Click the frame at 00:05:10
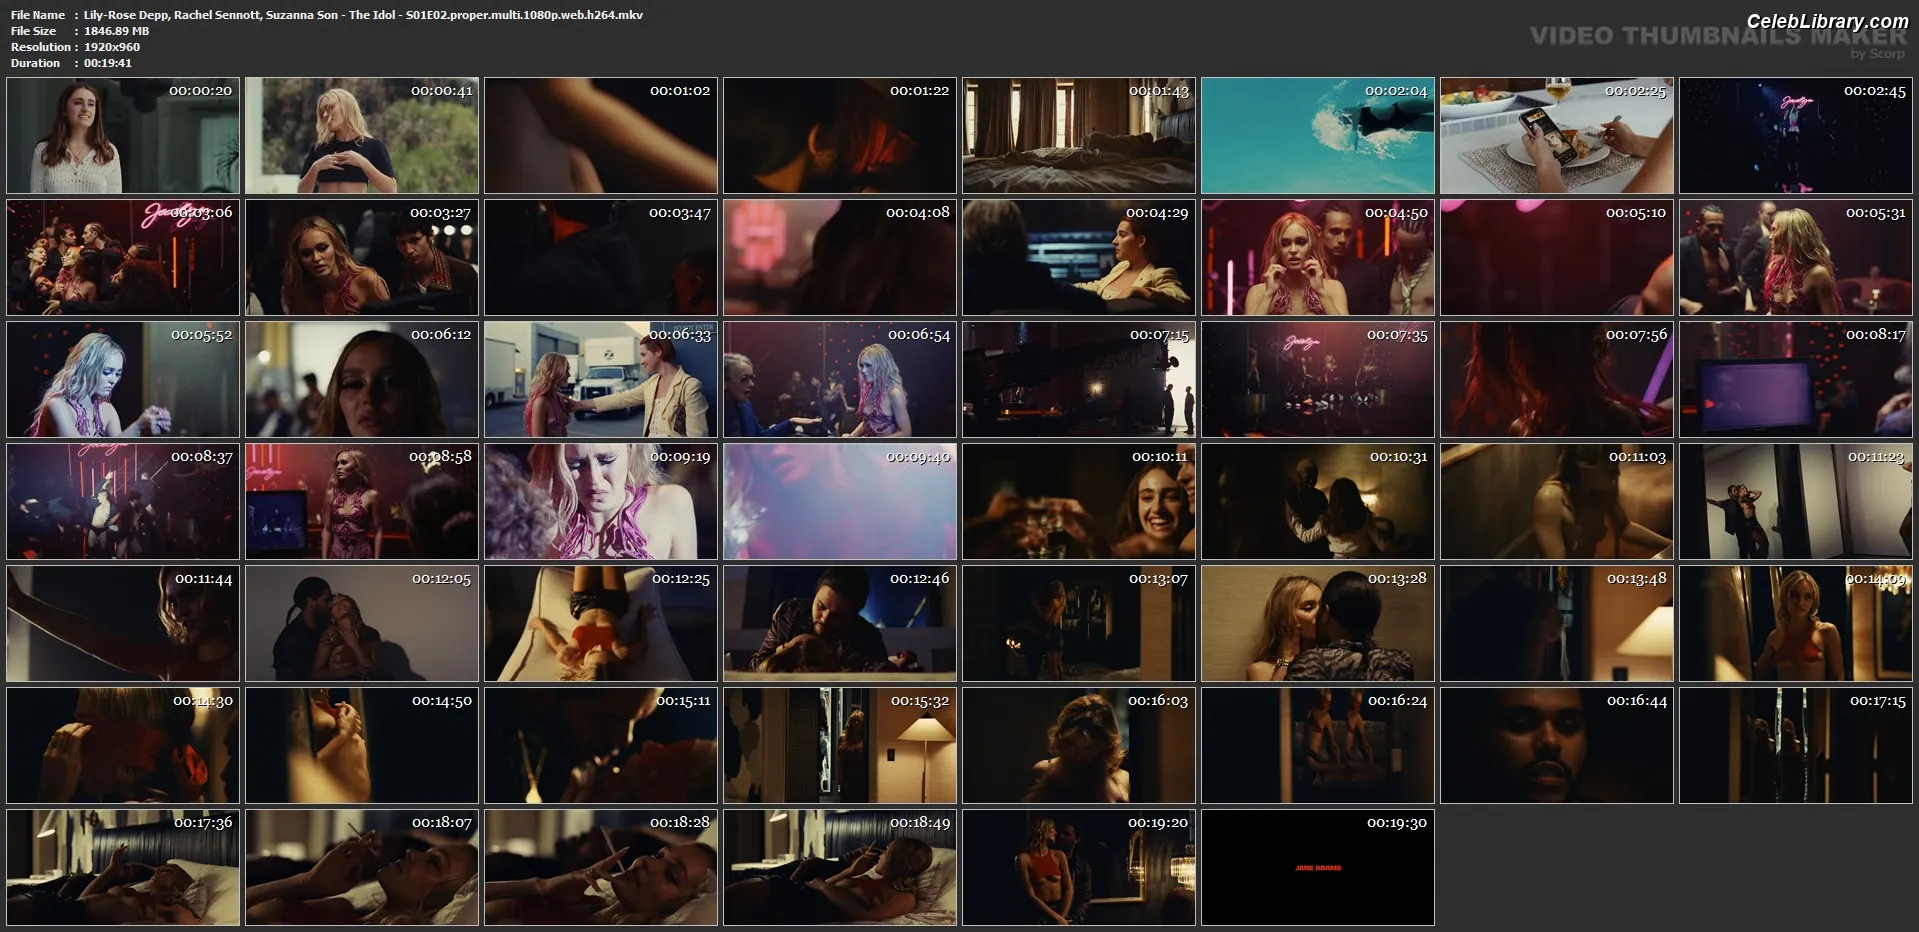Viewport: 1919px width, 932px height. coord(1557,257)
